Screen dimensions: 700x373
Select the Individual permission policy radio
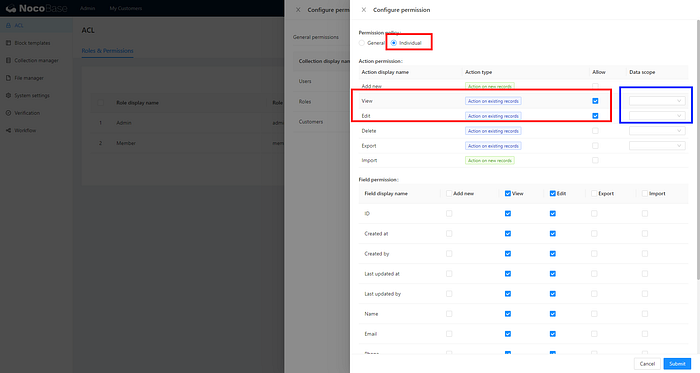[x=394, y=43]
